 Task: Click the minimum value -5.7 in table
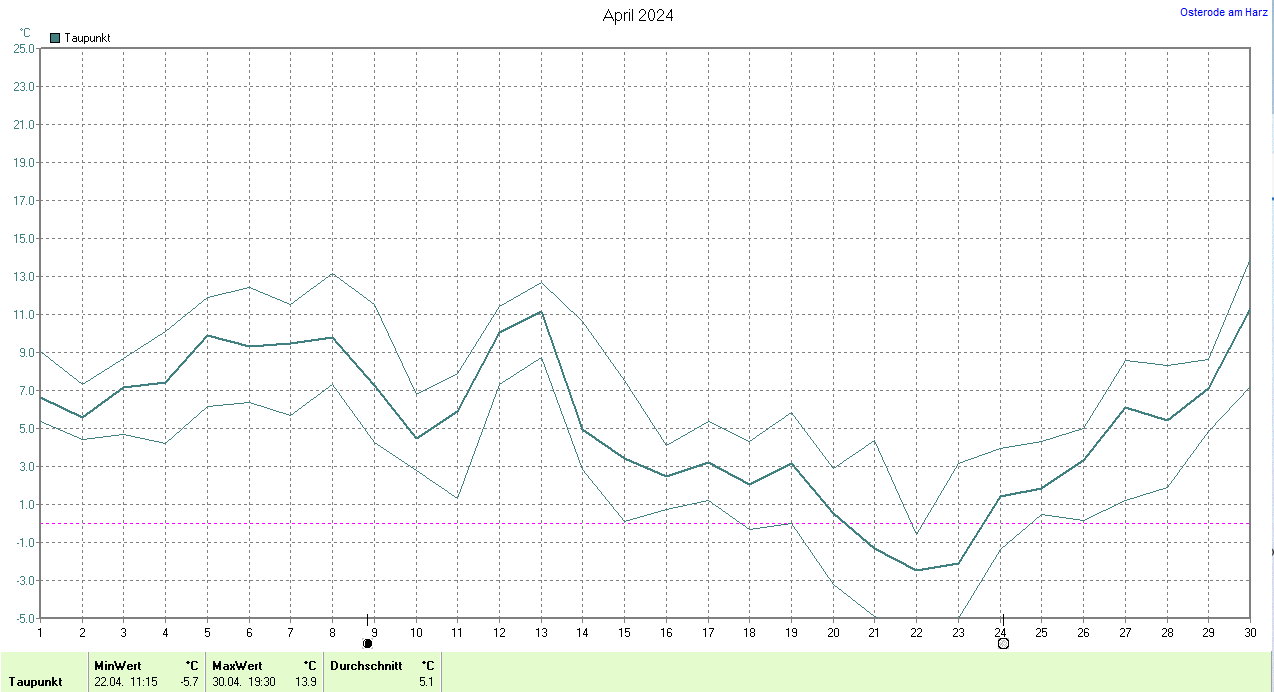(190, 681)
